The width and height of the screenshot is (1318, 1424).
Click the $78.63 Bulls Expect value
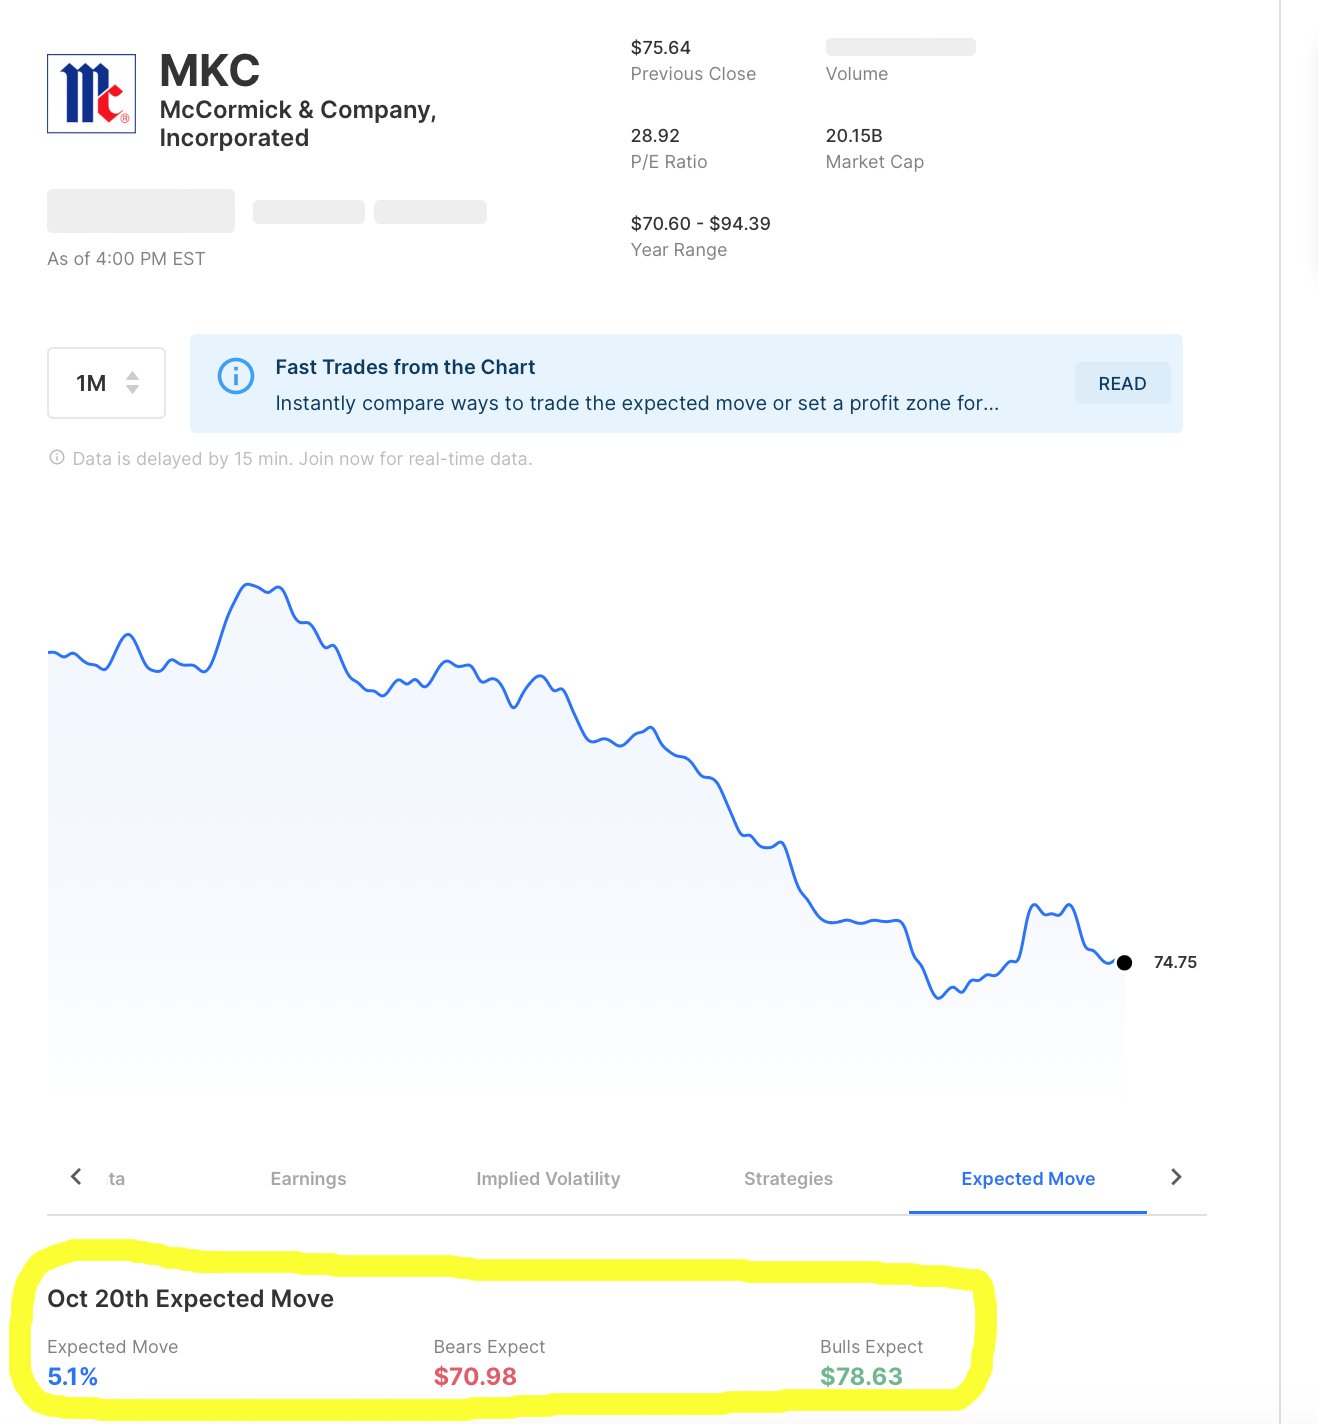(861, 1377)
